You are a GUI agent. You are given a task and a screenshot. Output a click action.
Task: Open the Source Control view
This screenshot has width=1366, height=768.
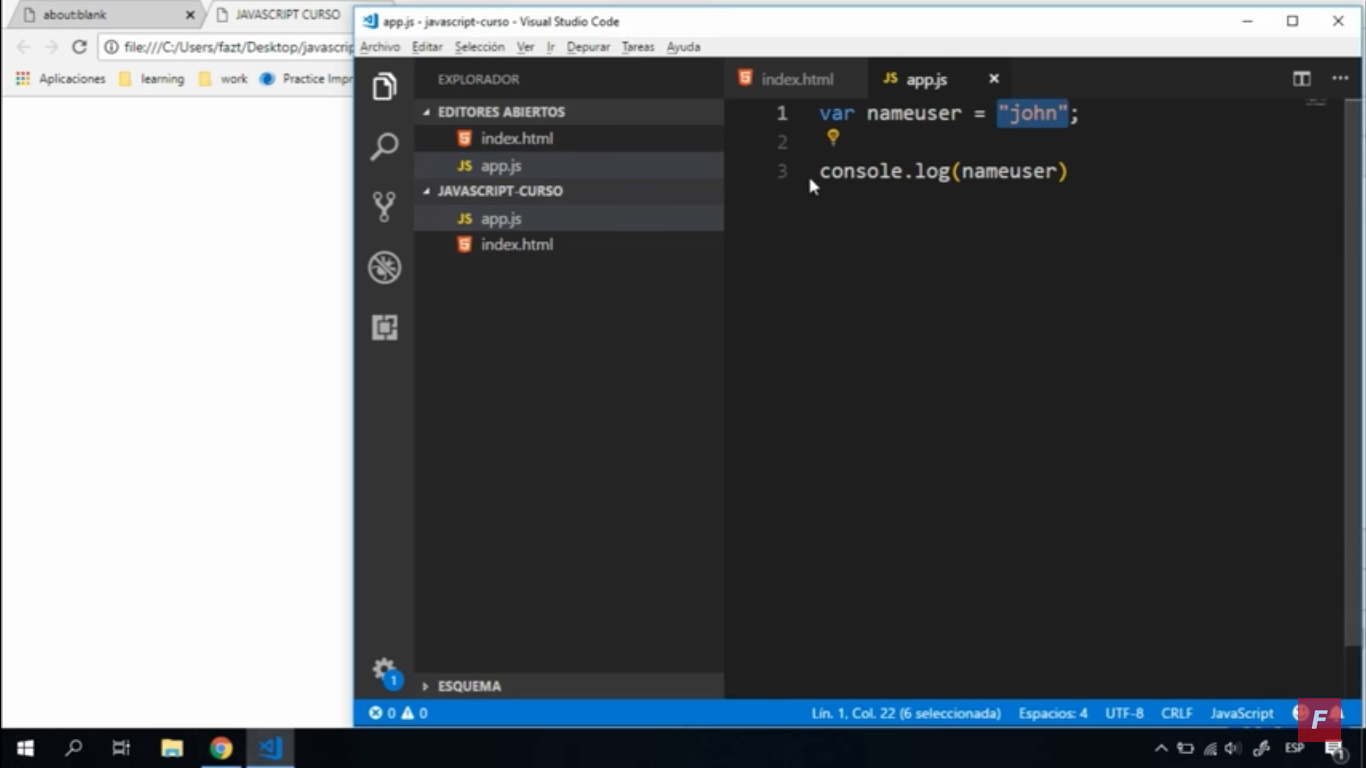384,207
